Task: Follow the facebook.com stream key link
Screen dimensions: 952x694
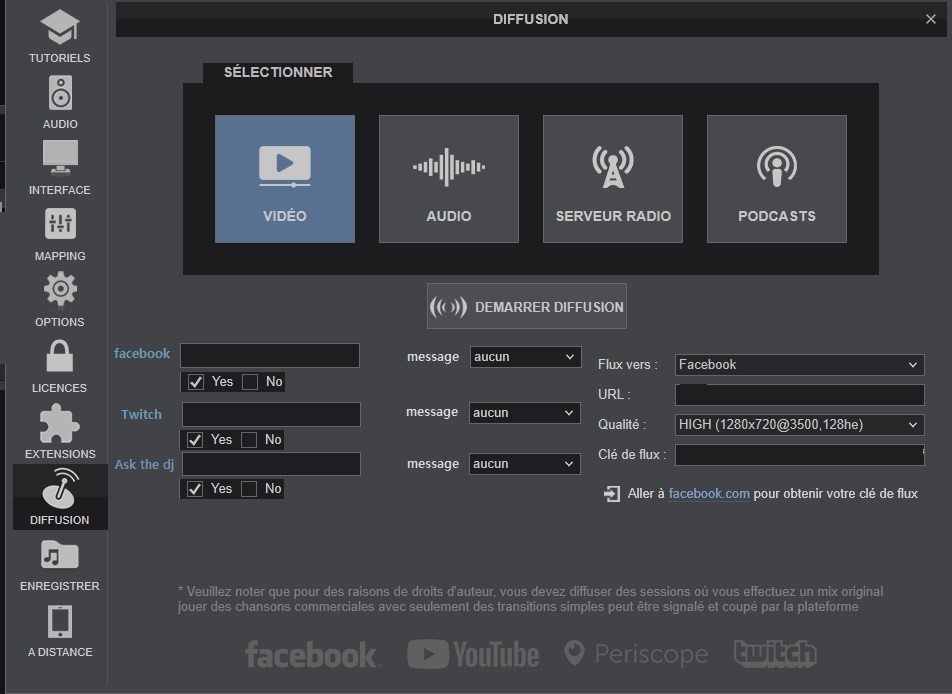Action: click(709, 494)
